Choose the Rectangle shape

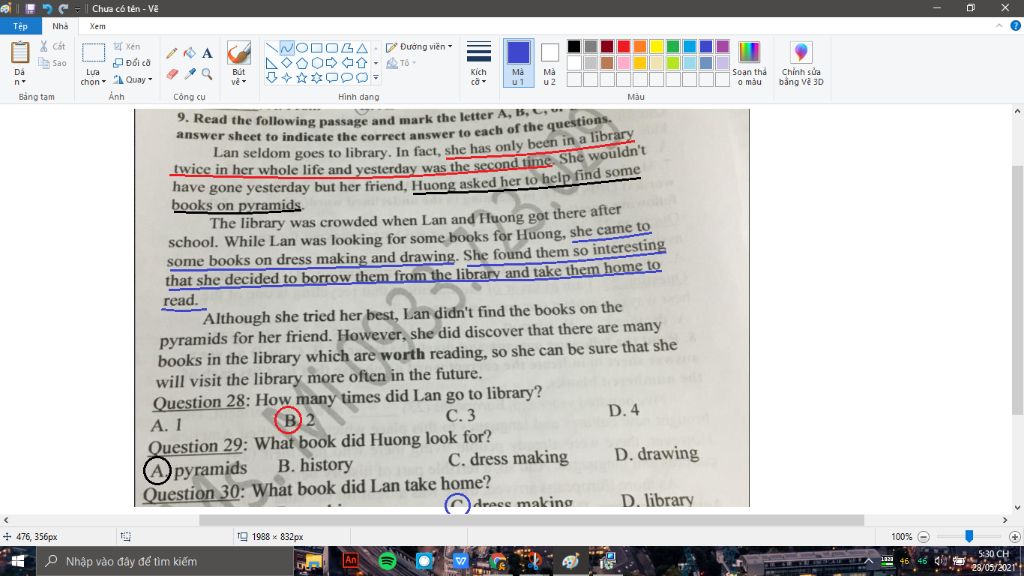point(317,48)
